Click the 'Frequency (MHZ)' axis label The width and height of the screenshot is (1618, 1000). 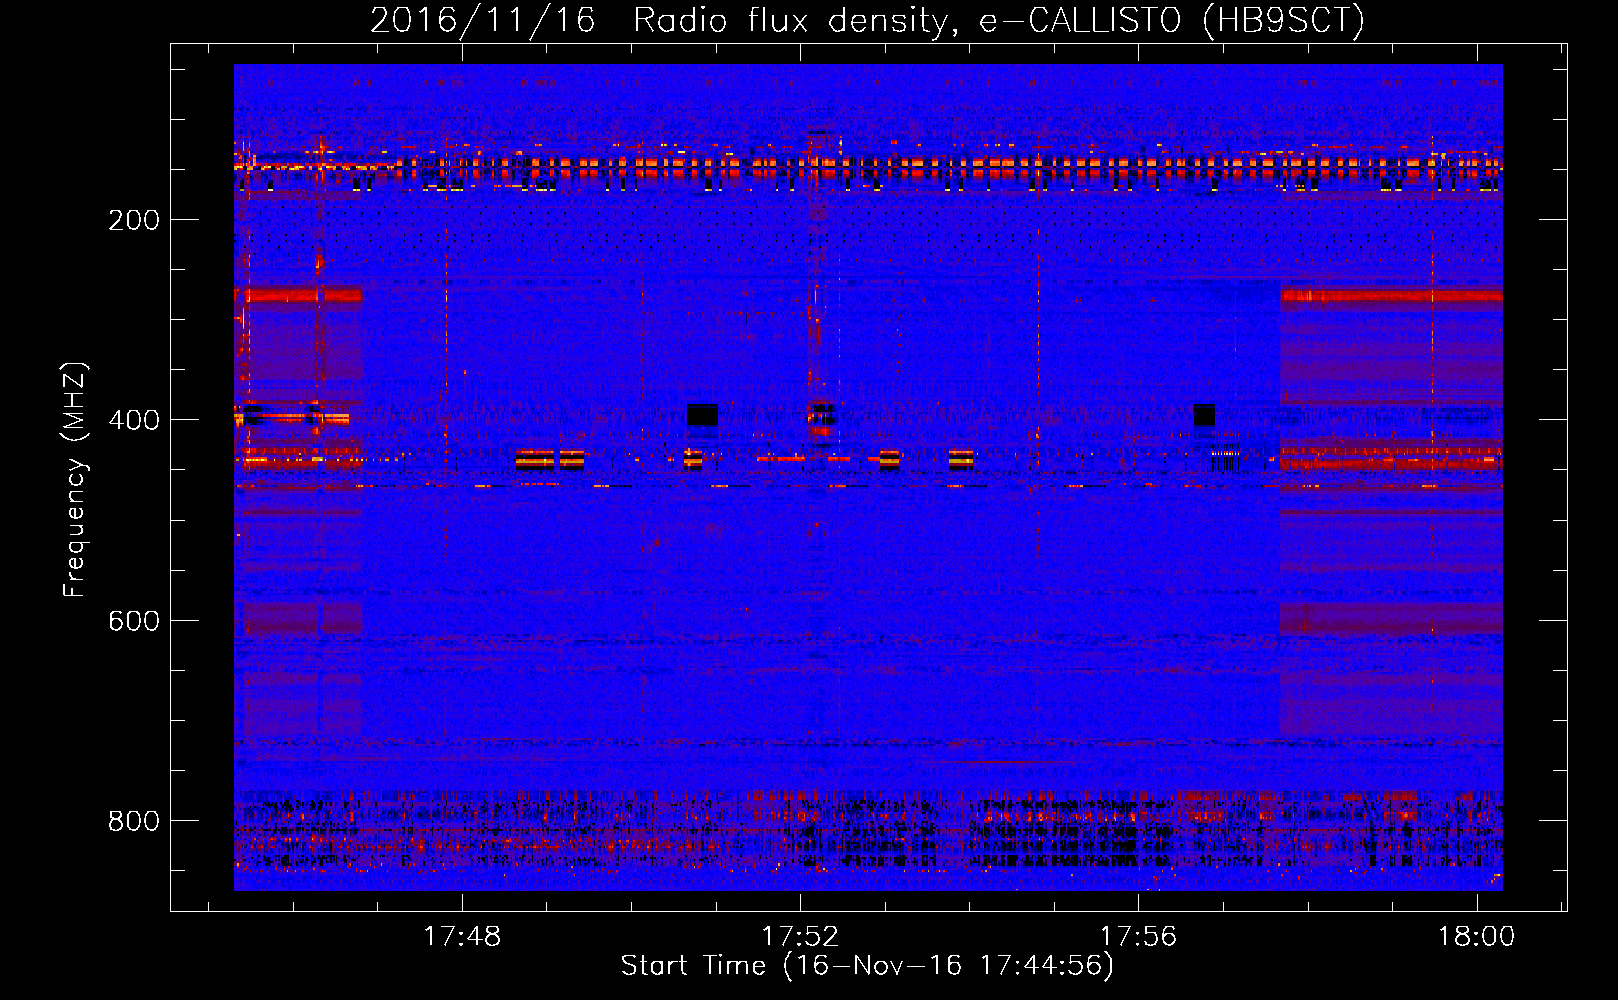[75, 479]
